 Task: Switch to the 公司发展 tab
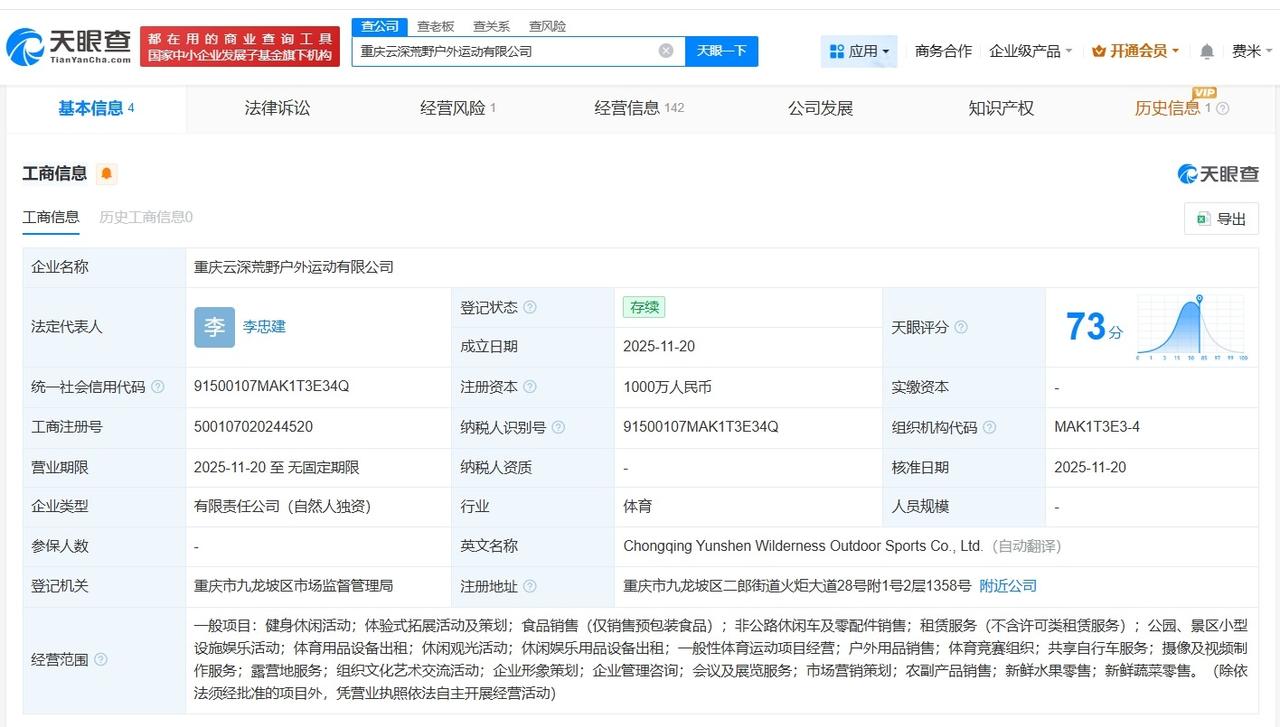click(x=820, y=109)
